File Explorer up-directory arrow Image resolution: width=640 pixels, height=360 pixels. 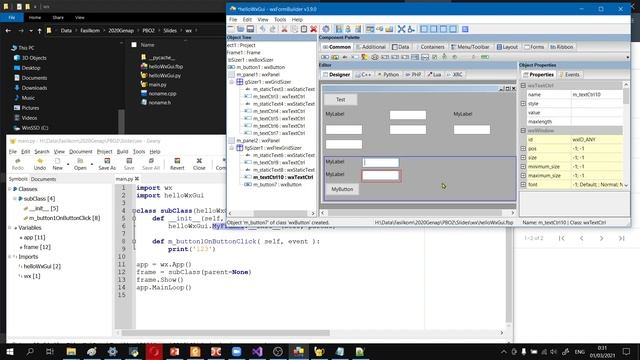pos(39,31)
